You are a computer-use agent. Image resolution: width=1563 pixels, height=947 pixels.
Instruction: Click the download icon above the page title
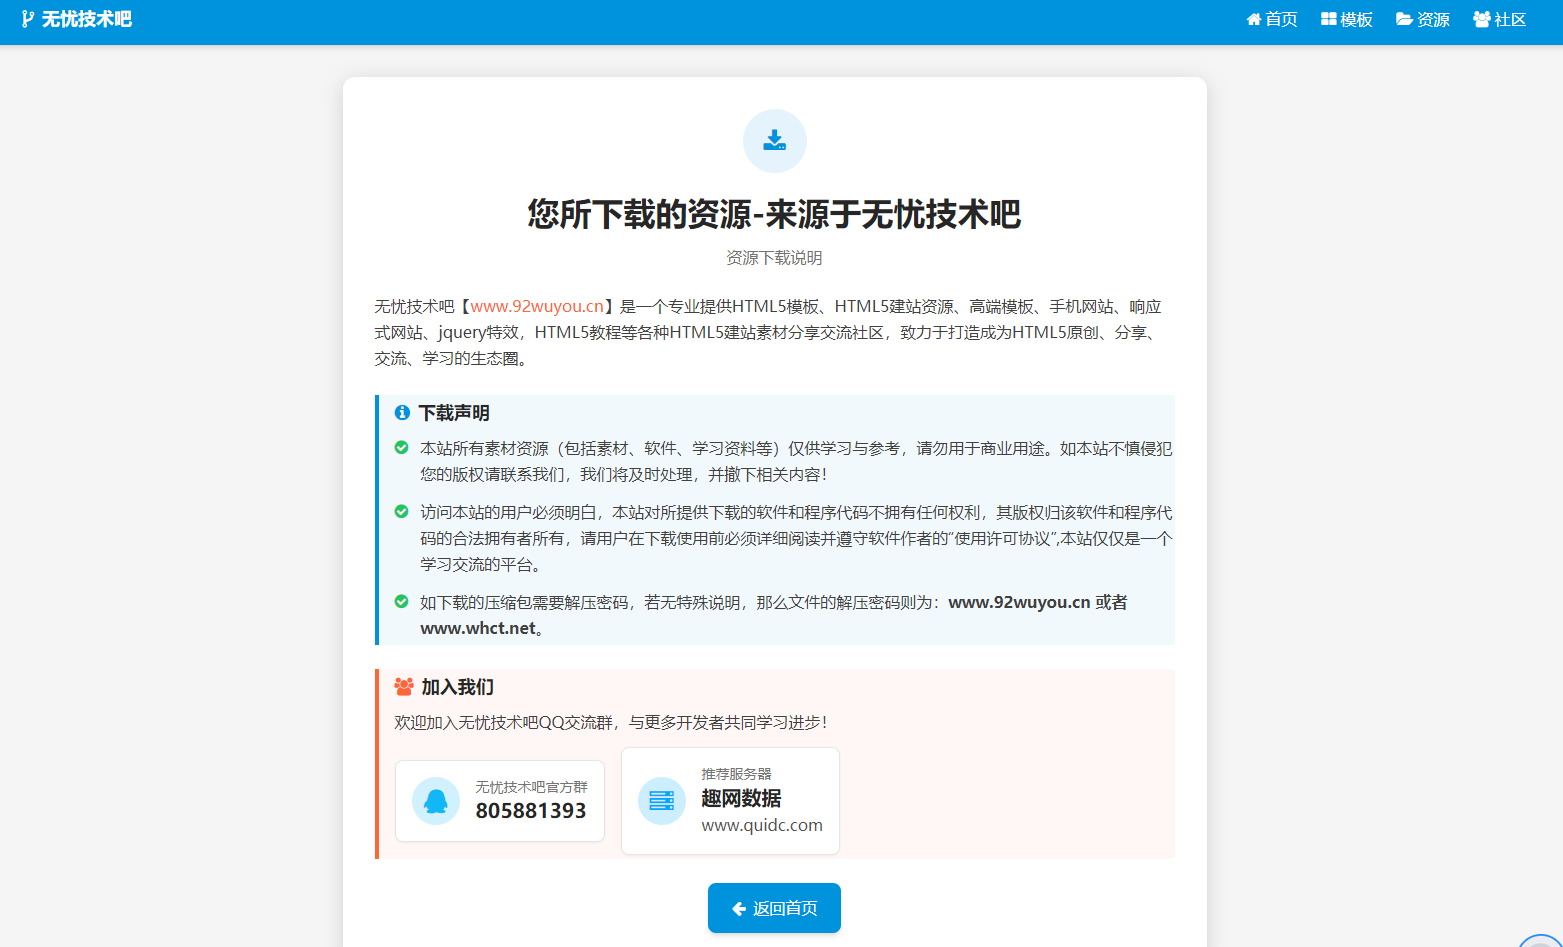[774, 140]
